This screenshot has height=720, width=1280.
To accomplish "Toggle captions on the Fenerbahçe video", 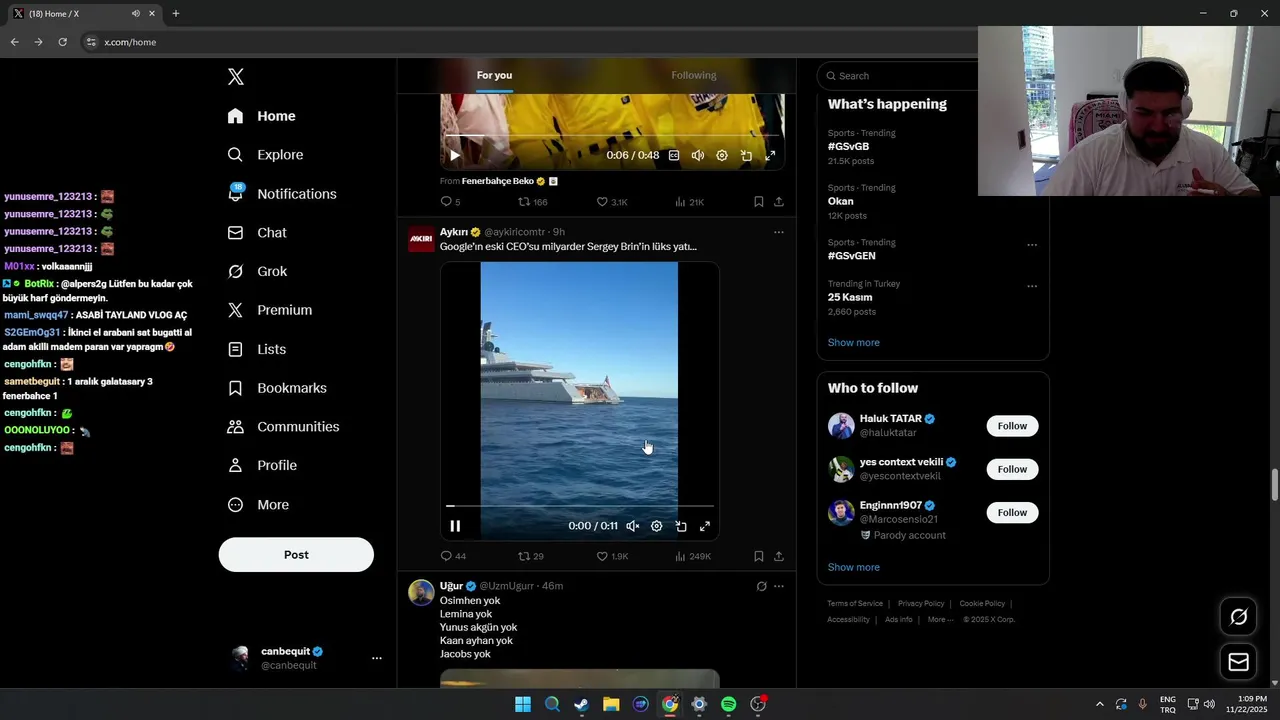I will [674, 156].
